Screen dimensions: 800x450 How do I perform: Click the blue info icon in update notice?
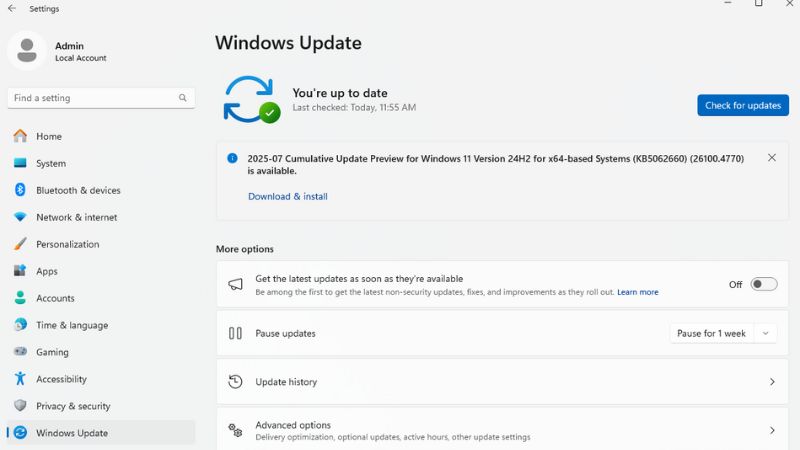(x=232, y=158)
